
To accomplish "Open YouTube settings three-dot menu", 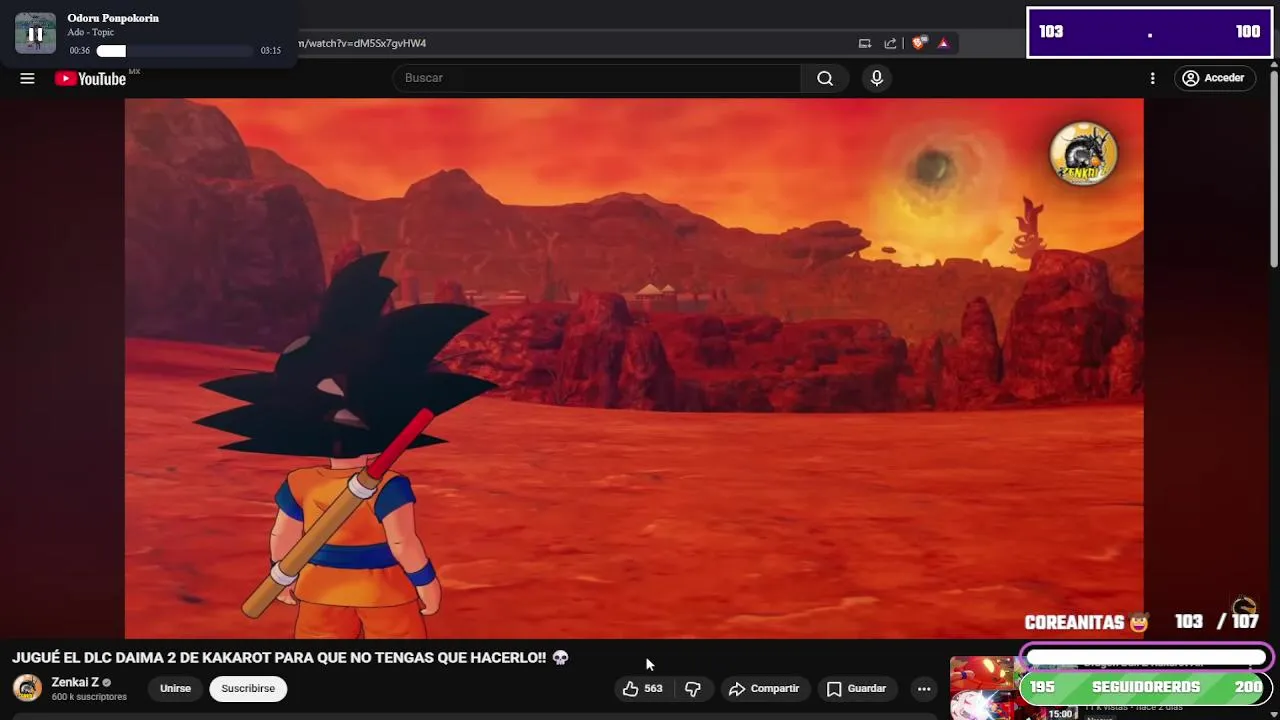I will click(x=1152, y=78).
